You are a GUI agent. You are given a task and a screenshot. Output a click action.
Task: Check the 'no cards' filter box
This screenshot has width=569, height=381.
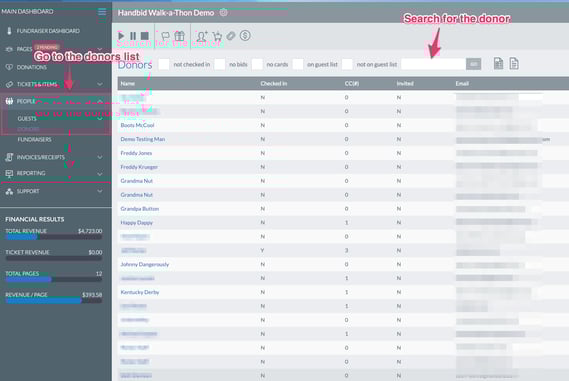point(257,64)
